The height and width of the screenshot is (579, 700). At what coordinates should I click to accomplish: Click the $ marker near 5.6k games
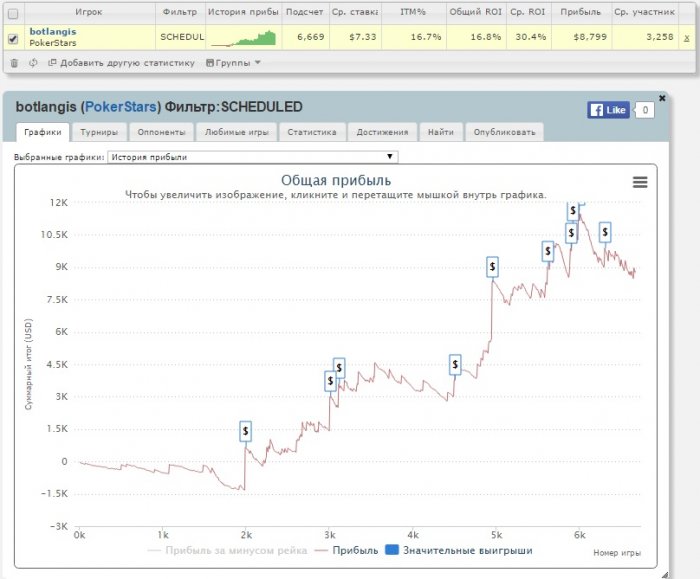point(547,251)
